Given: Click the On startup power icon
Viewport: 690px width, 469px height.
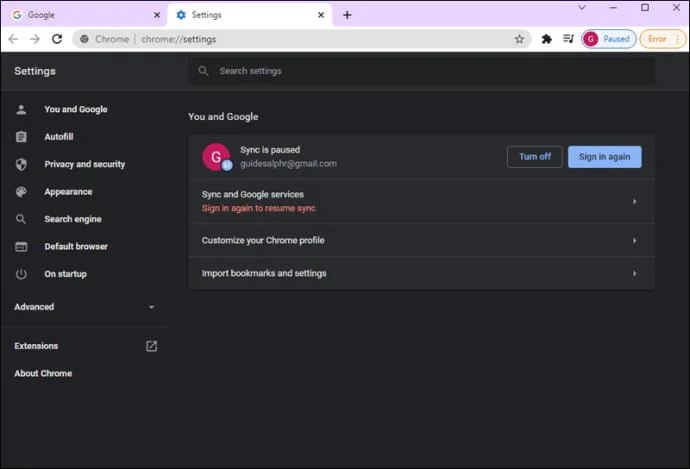Looking at the screenshot, I should 21,274.
